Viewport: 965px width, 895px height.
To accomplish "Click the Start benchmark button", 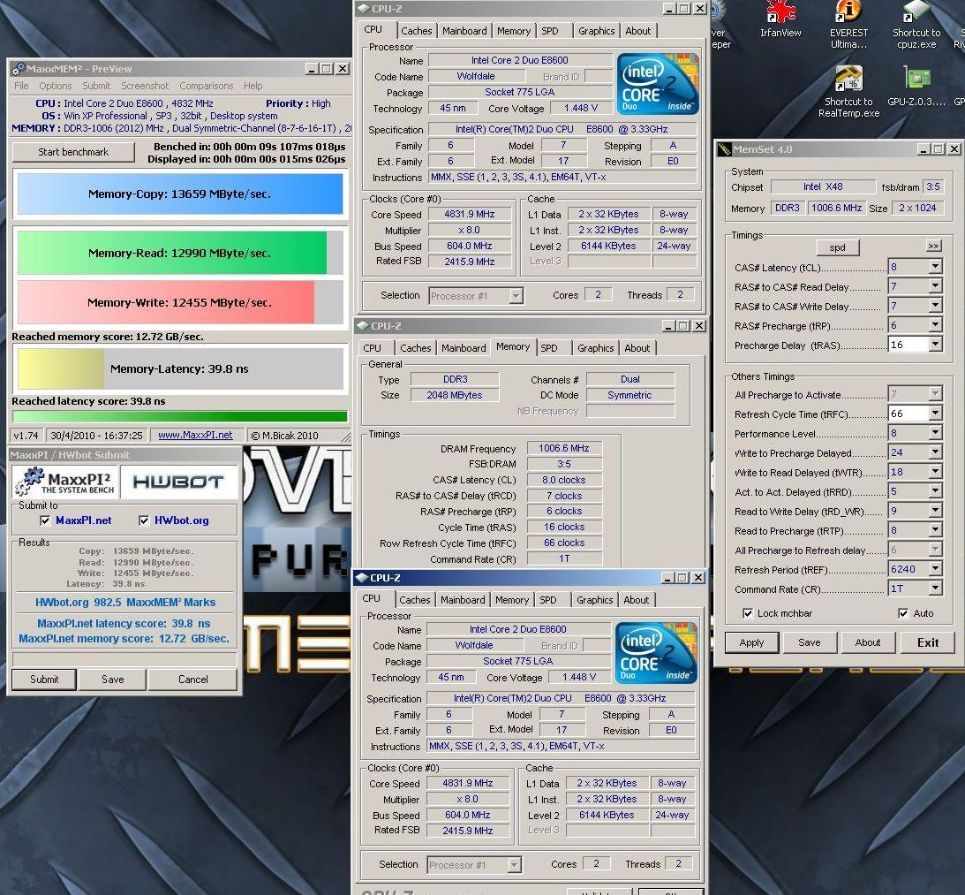I will click(x=73, y=152).
